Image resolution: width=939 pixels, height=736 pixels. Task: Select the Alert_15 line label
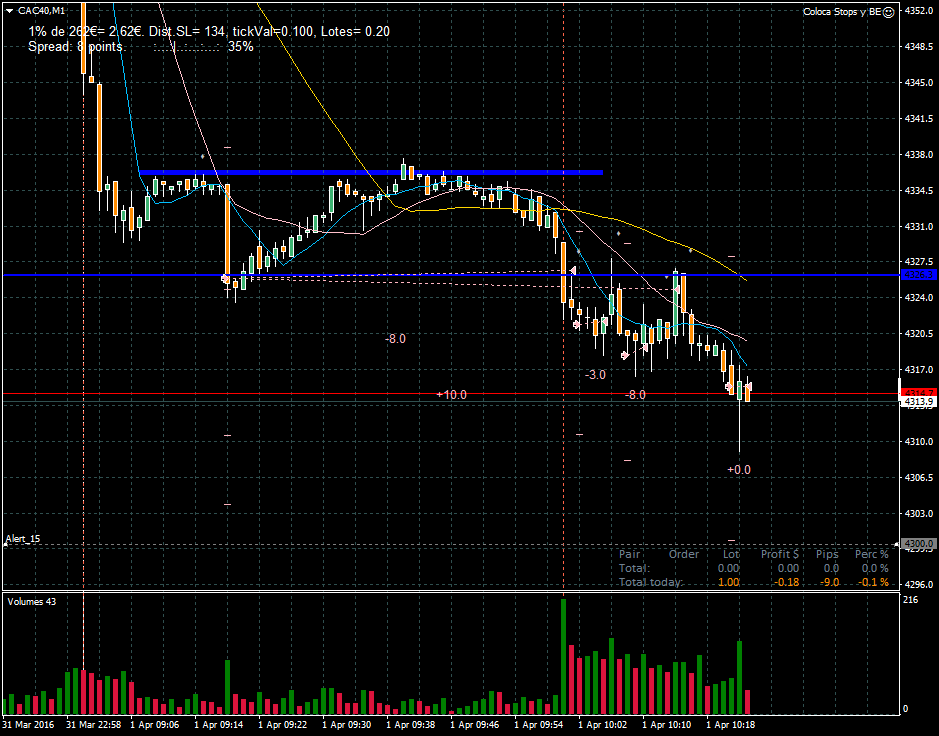tap(23, 539)
